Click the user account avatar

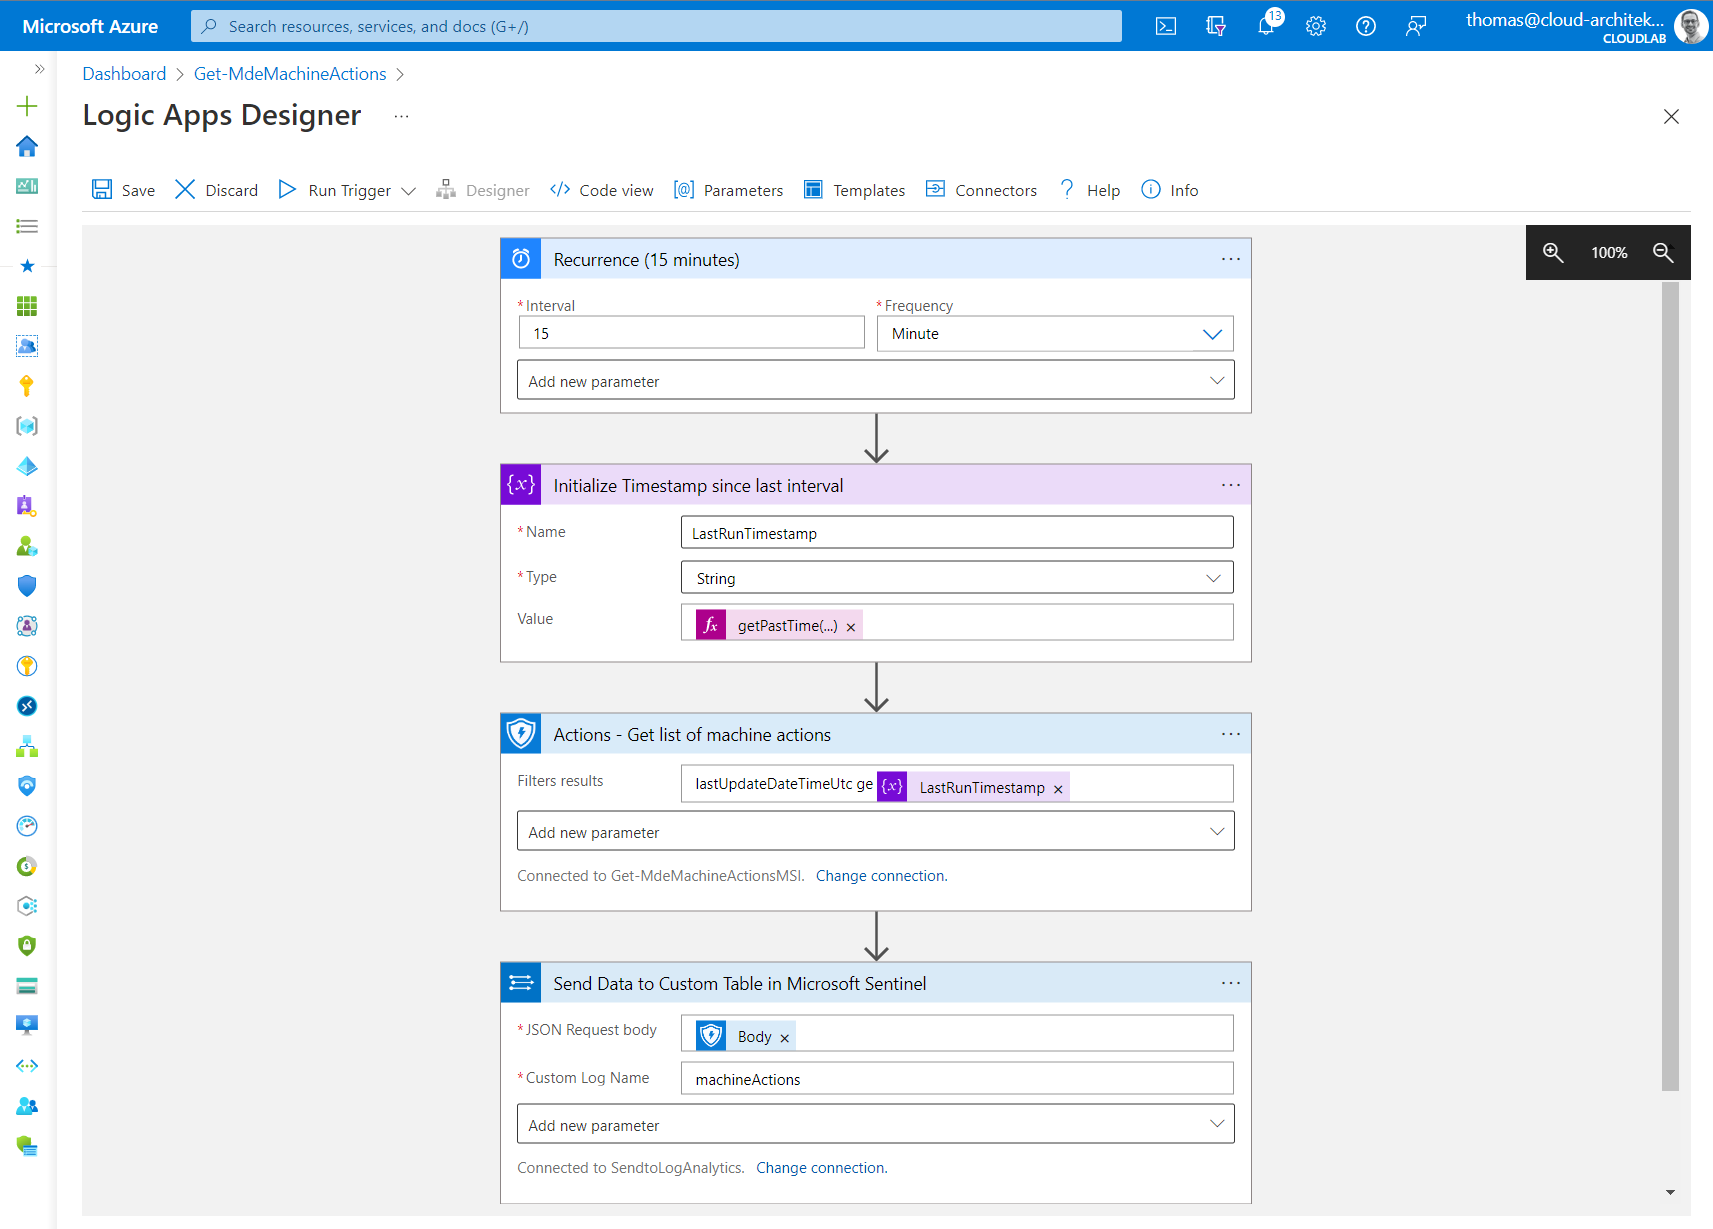[1691, 26]
